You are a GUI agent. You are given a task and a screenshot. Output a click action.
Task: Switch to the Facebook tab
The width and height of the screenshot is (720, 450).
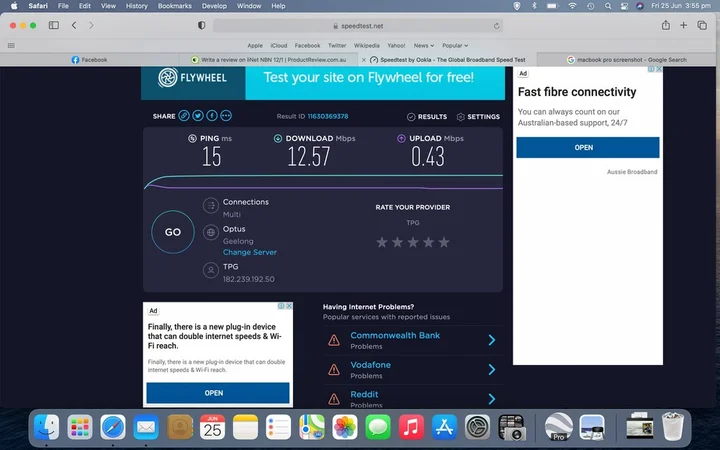(x=89, y=60)
